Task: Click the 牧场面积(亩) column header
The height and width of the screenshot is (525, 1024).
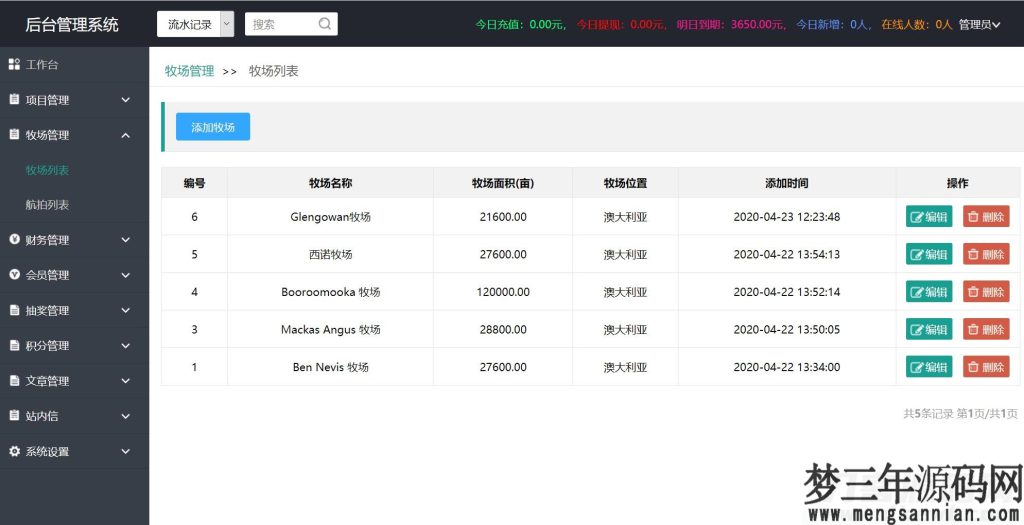Action: pyautogui.click(x=503, y=183)
